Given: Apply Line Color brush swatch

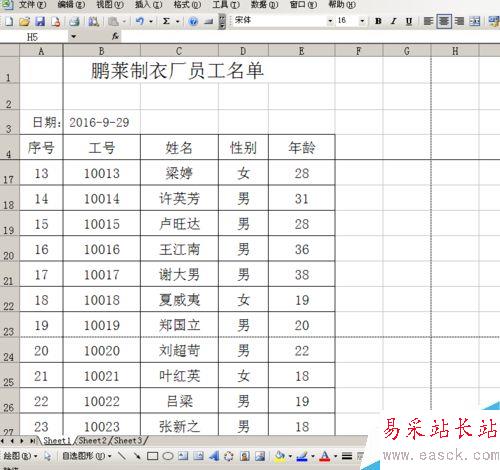Looking at the screenshot, I should coord(302,456).
